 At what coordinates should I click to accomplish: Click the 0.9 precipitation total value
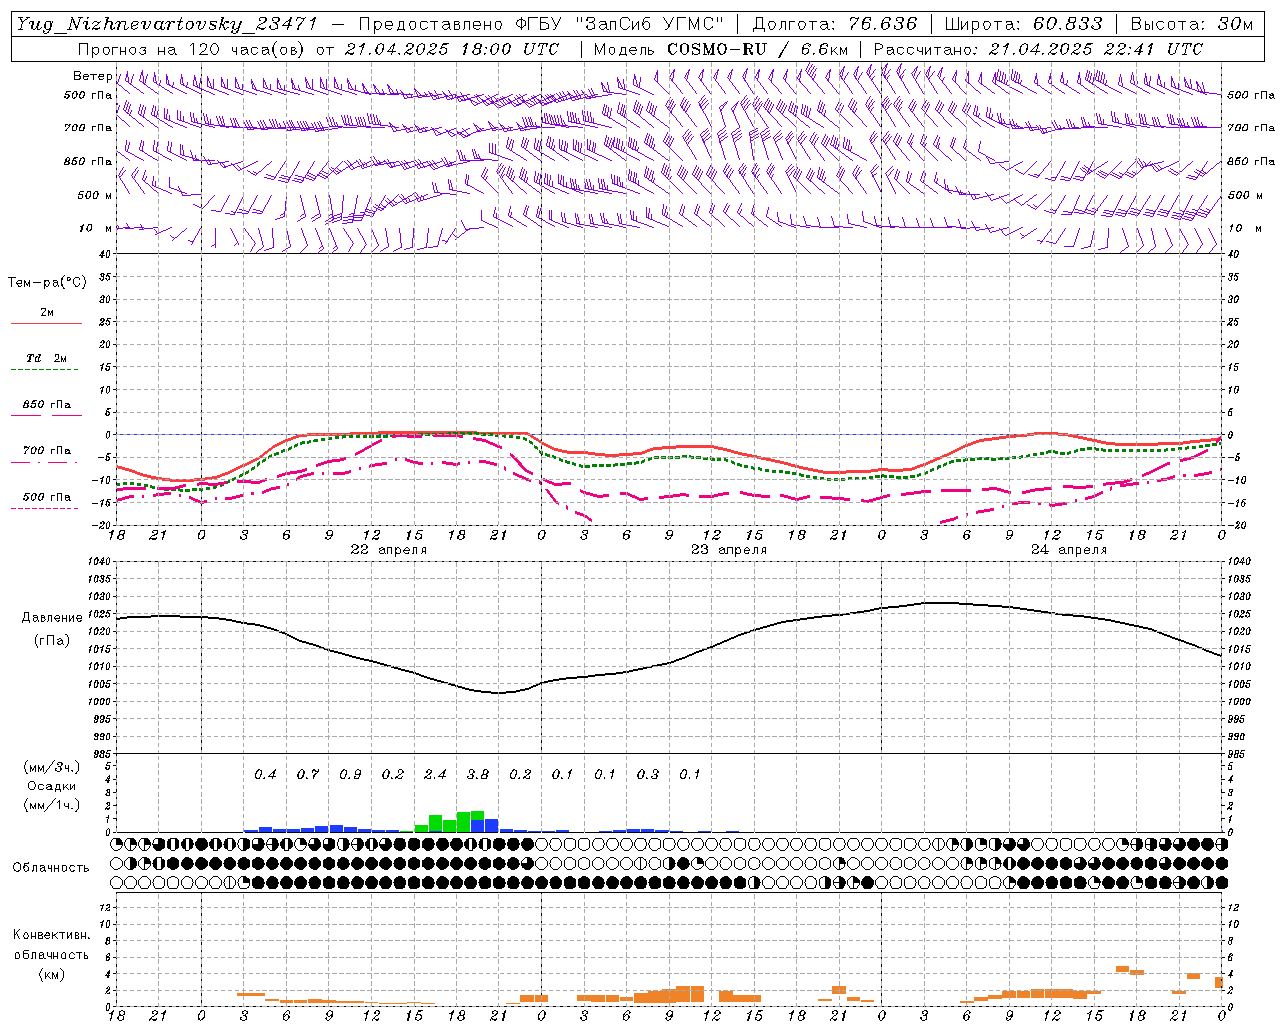(350, 774)
